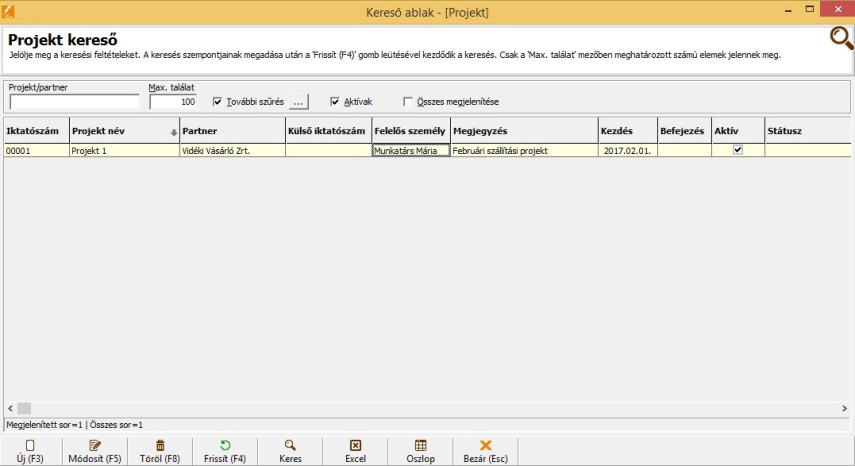Viewport: 855px width, 466px height.
Task: Click into the Projekt/partner search field
Action: [74, 102]
